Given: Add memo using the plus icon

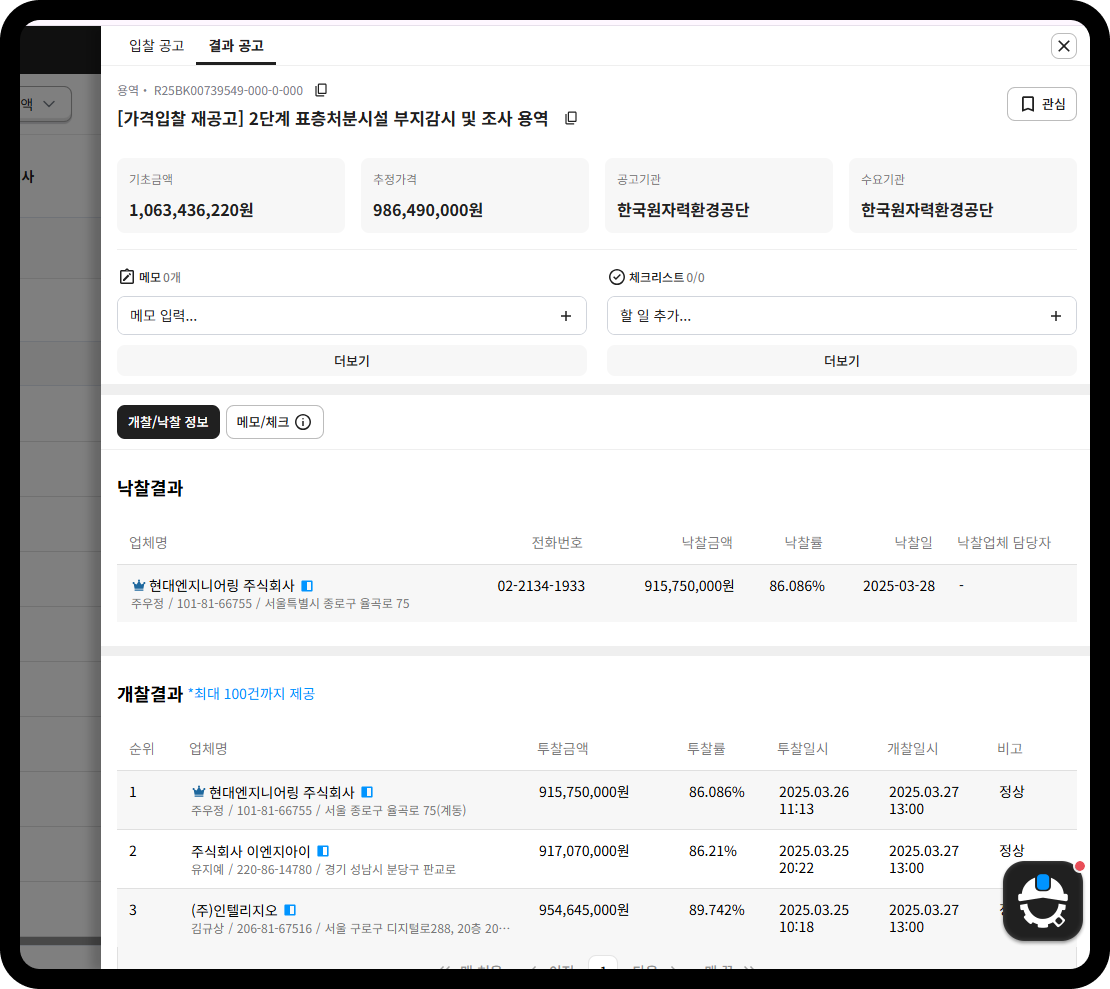Looking at the screenshot, I should pos(566,316).
